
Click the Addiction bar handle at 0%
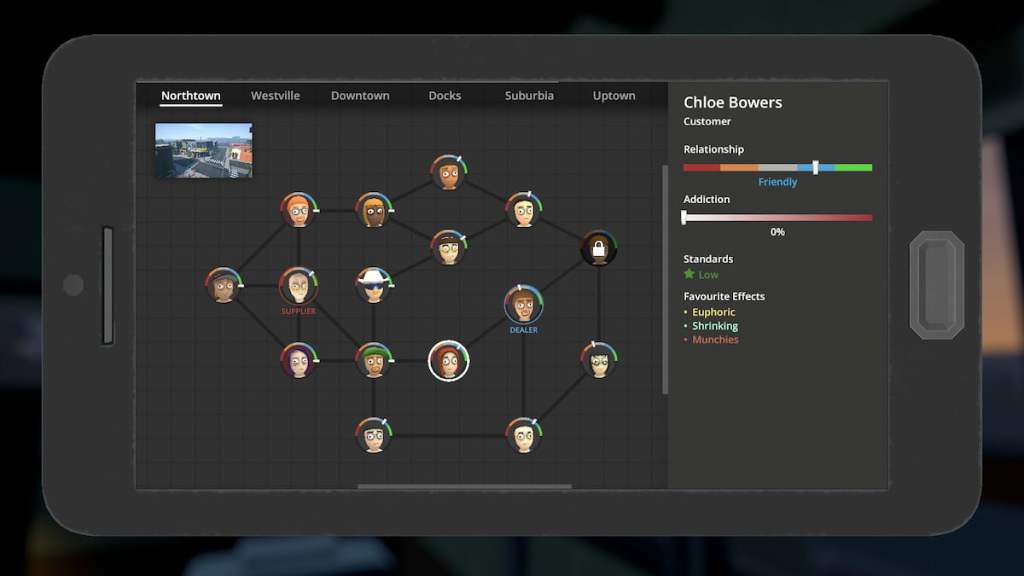coord(684,217)
